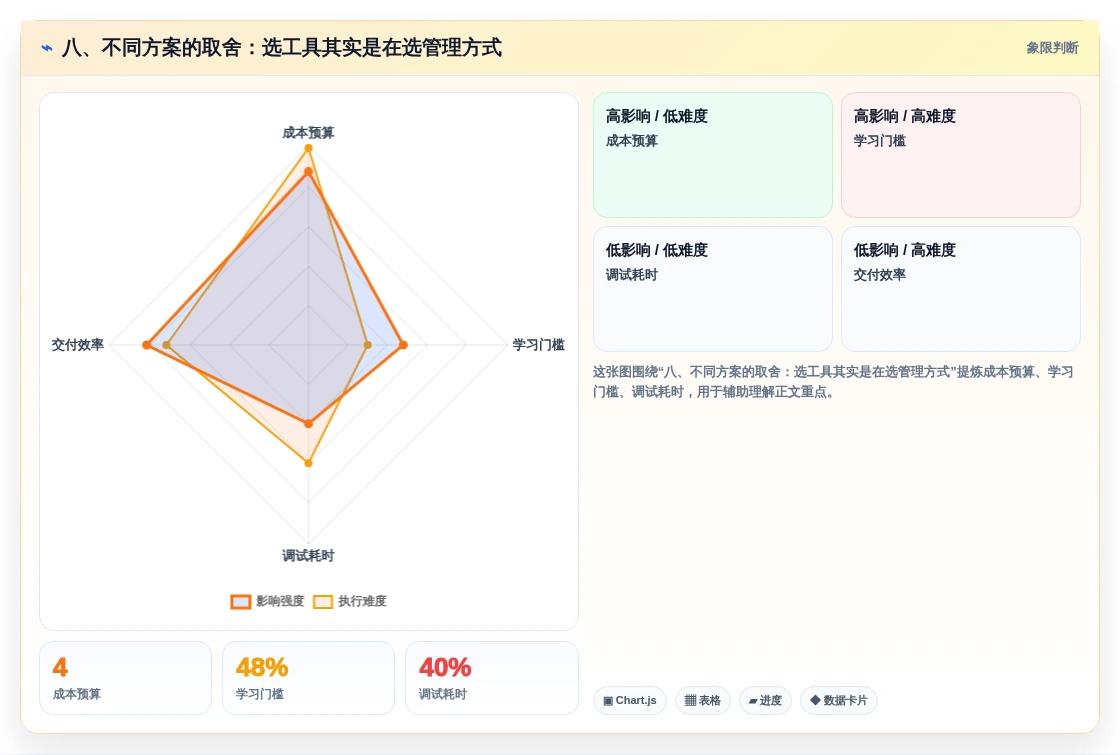
Task: Click the 学习门槛 radar axis label
Action: 539,345
